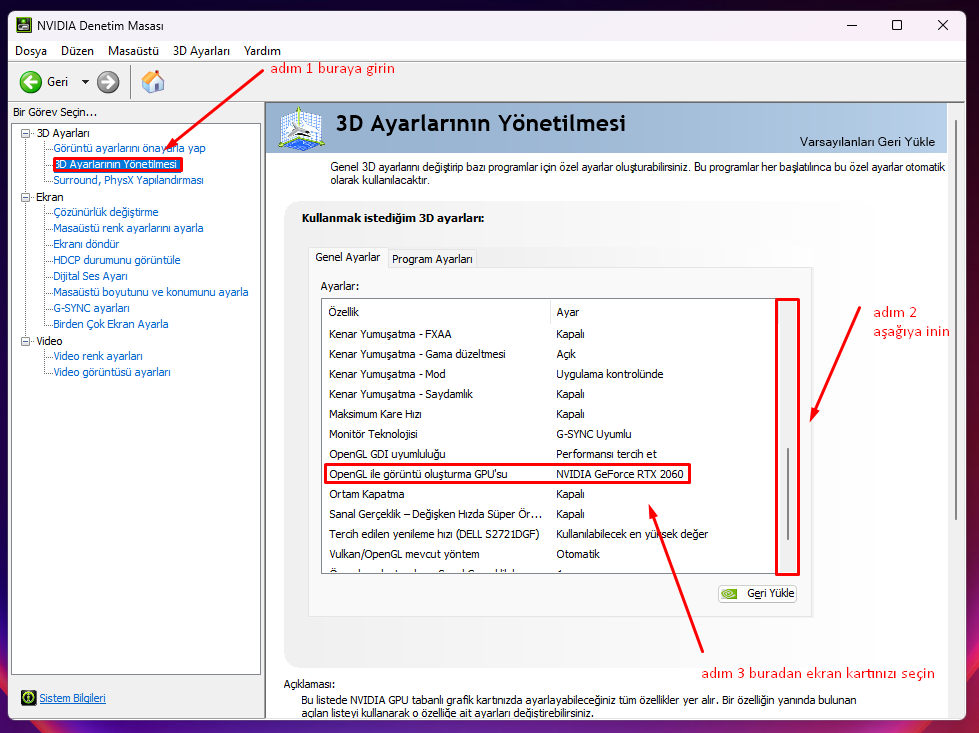The image size is (979, 733).
Task: Open Video renk ayarları
Action: 97,356
